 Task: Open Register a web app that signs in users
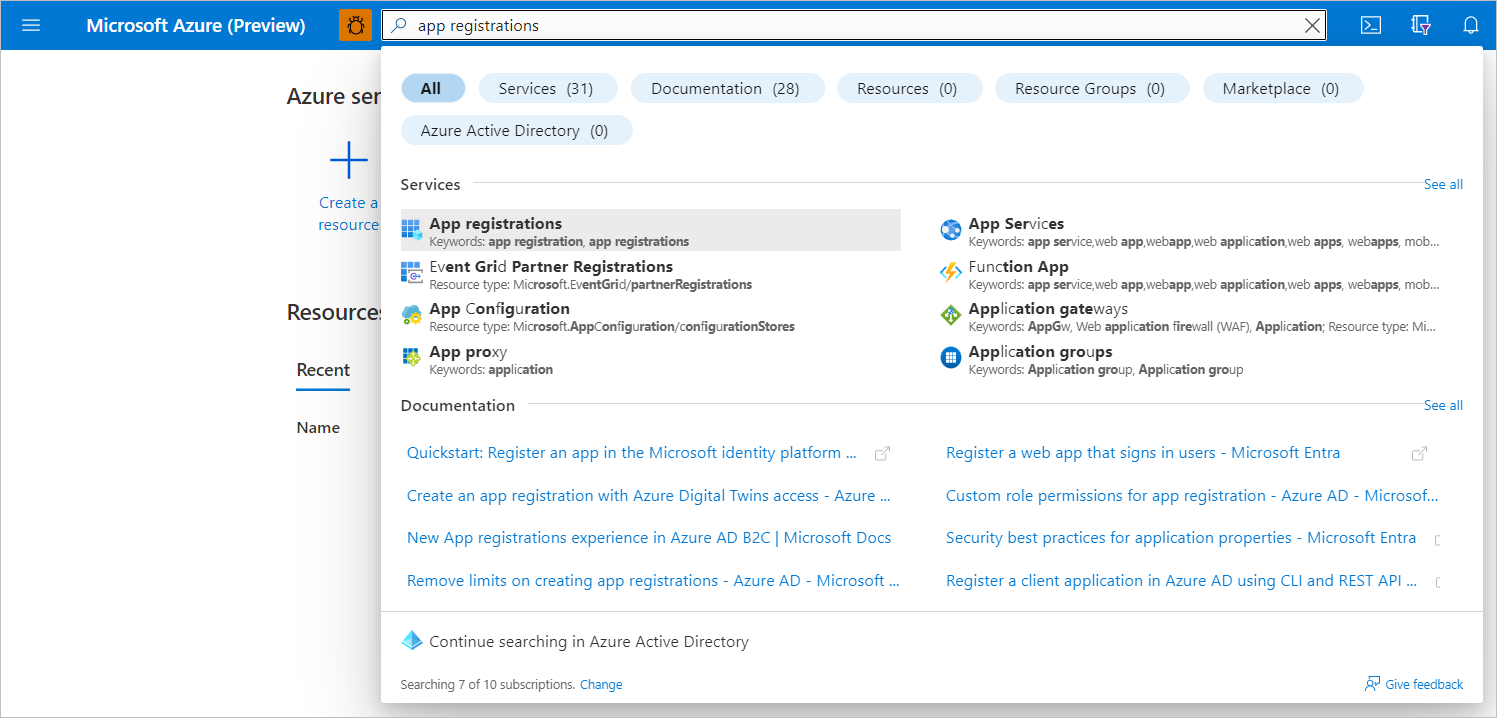click(x=1143, y=453)
